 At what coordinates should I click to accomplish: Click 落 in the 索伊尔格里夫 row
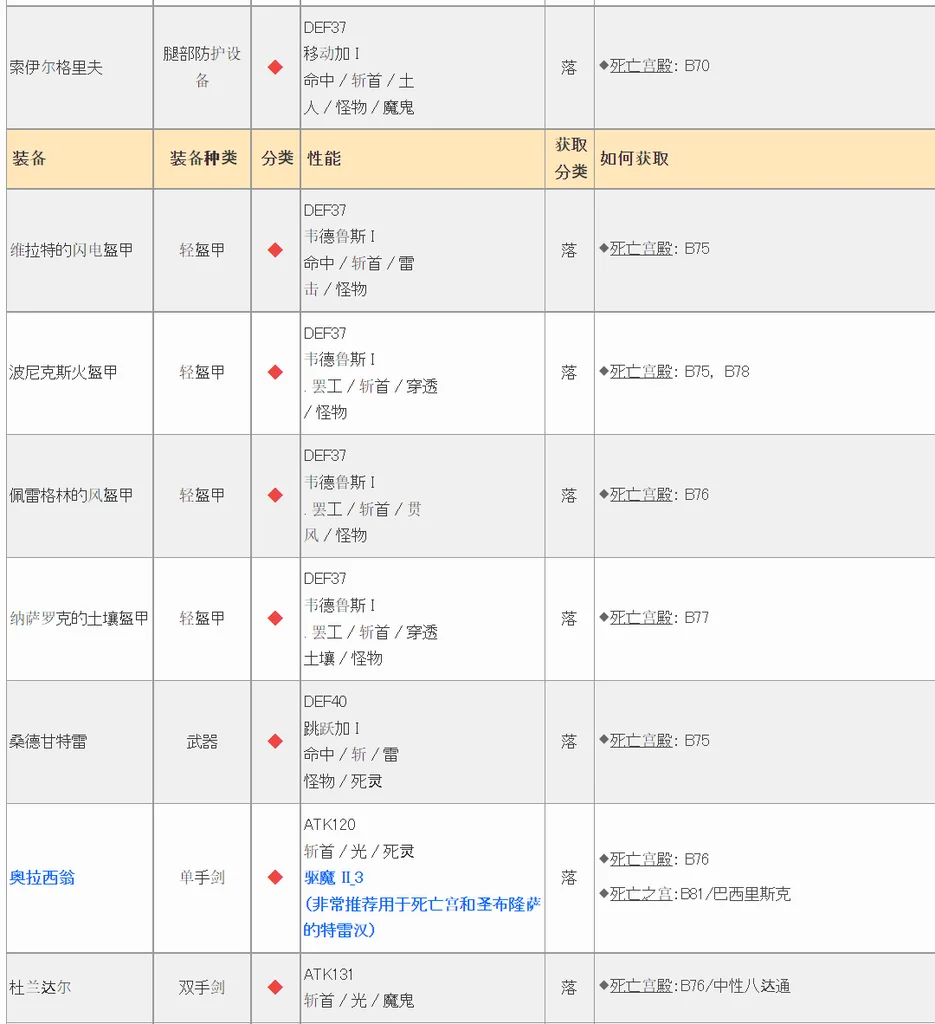pyautogui.click(x=569, y=67)
